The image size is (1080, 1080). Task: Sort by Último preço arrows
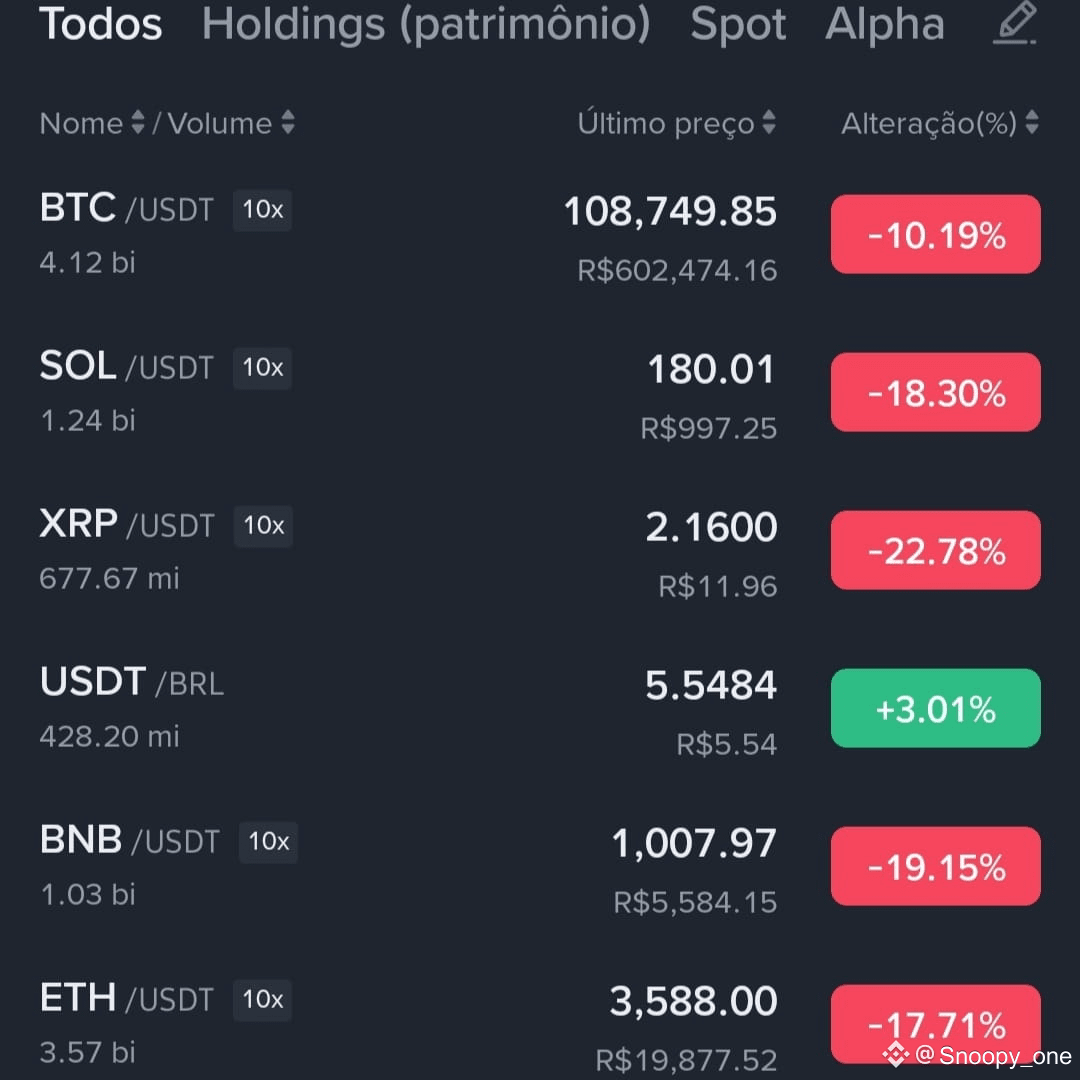[x=769, y=123]
